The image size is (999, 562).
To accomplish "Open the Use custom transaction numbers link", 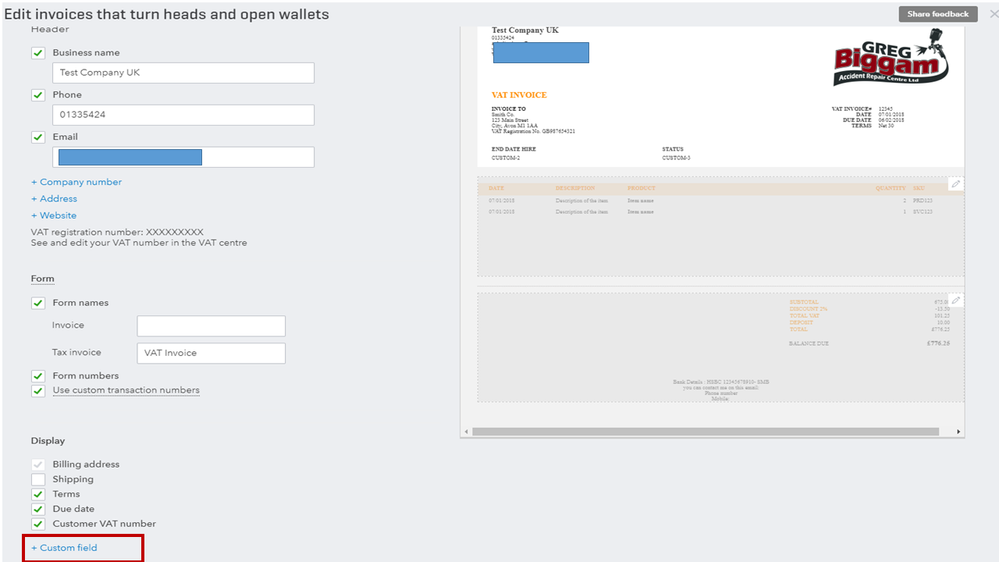I will click(126, 390).
